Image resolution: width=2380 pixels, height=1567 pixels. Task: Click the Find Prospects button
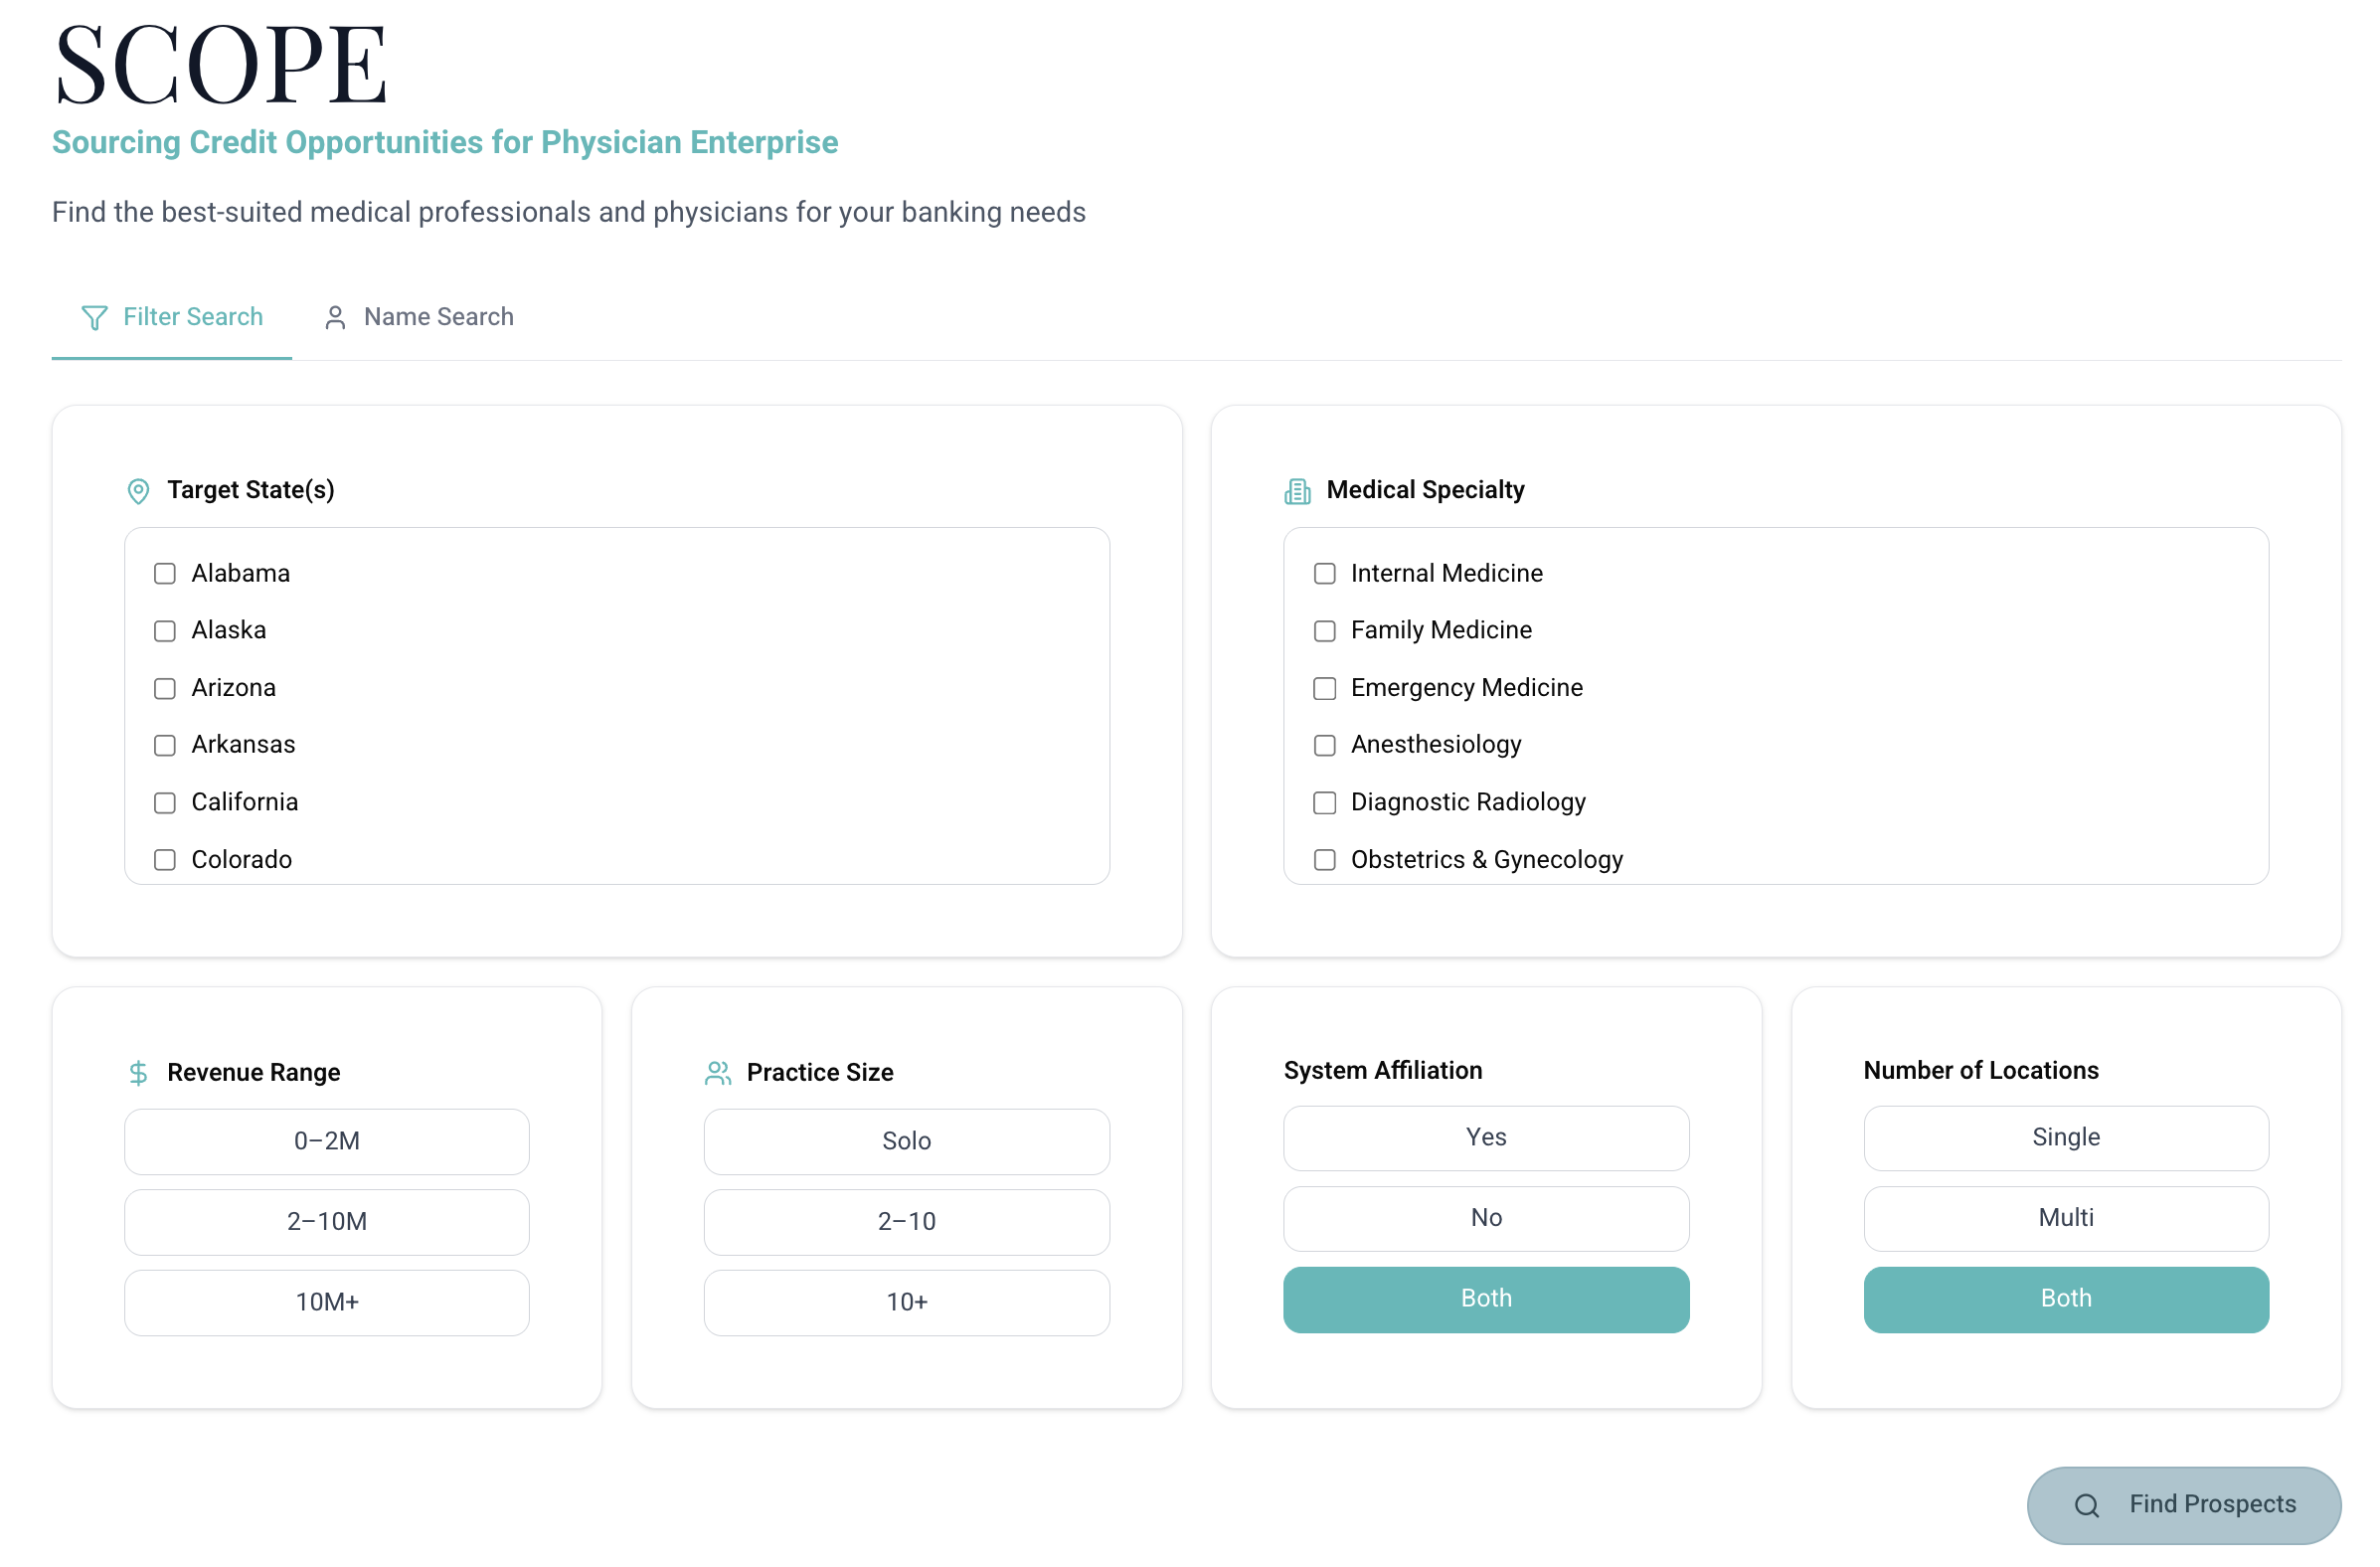click(x=2183, y=1504)
